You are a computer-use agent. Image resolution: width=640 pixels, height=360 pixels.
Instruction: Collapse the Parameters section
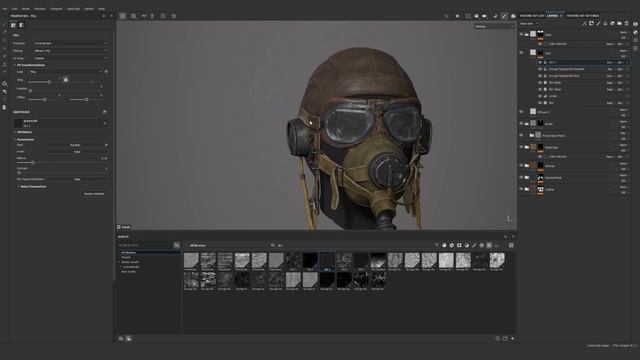24,139
